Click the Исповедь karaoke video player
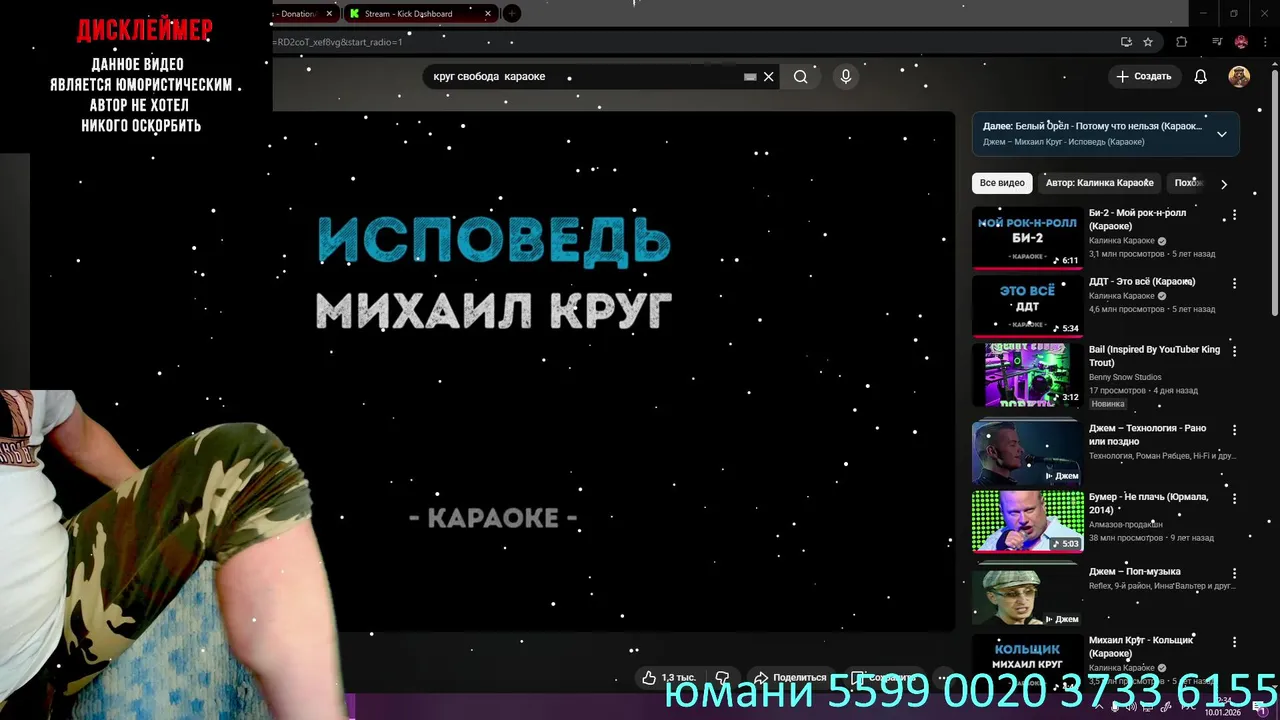1280x720 pixels. click(x=614, y=370)
